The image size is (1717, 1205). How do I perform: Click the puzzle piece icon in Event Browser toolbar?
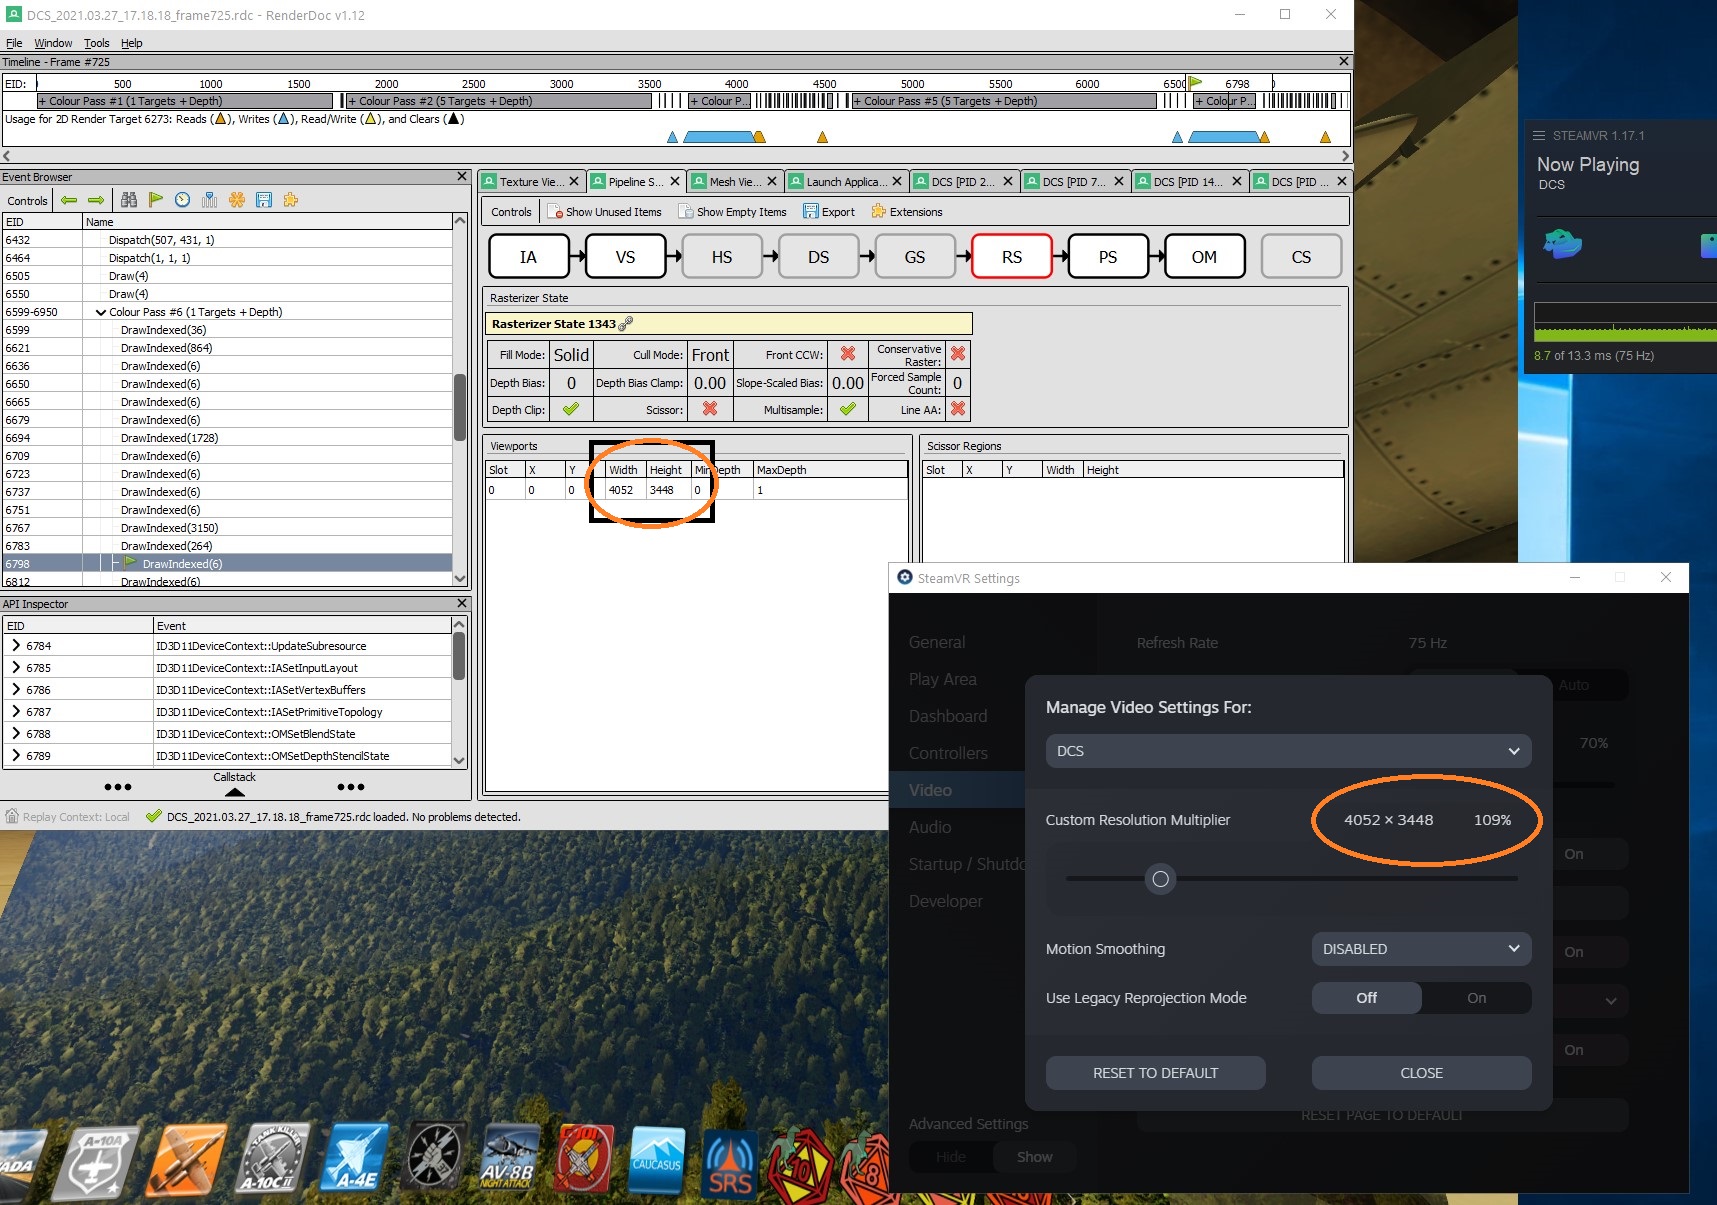[291, 200]
